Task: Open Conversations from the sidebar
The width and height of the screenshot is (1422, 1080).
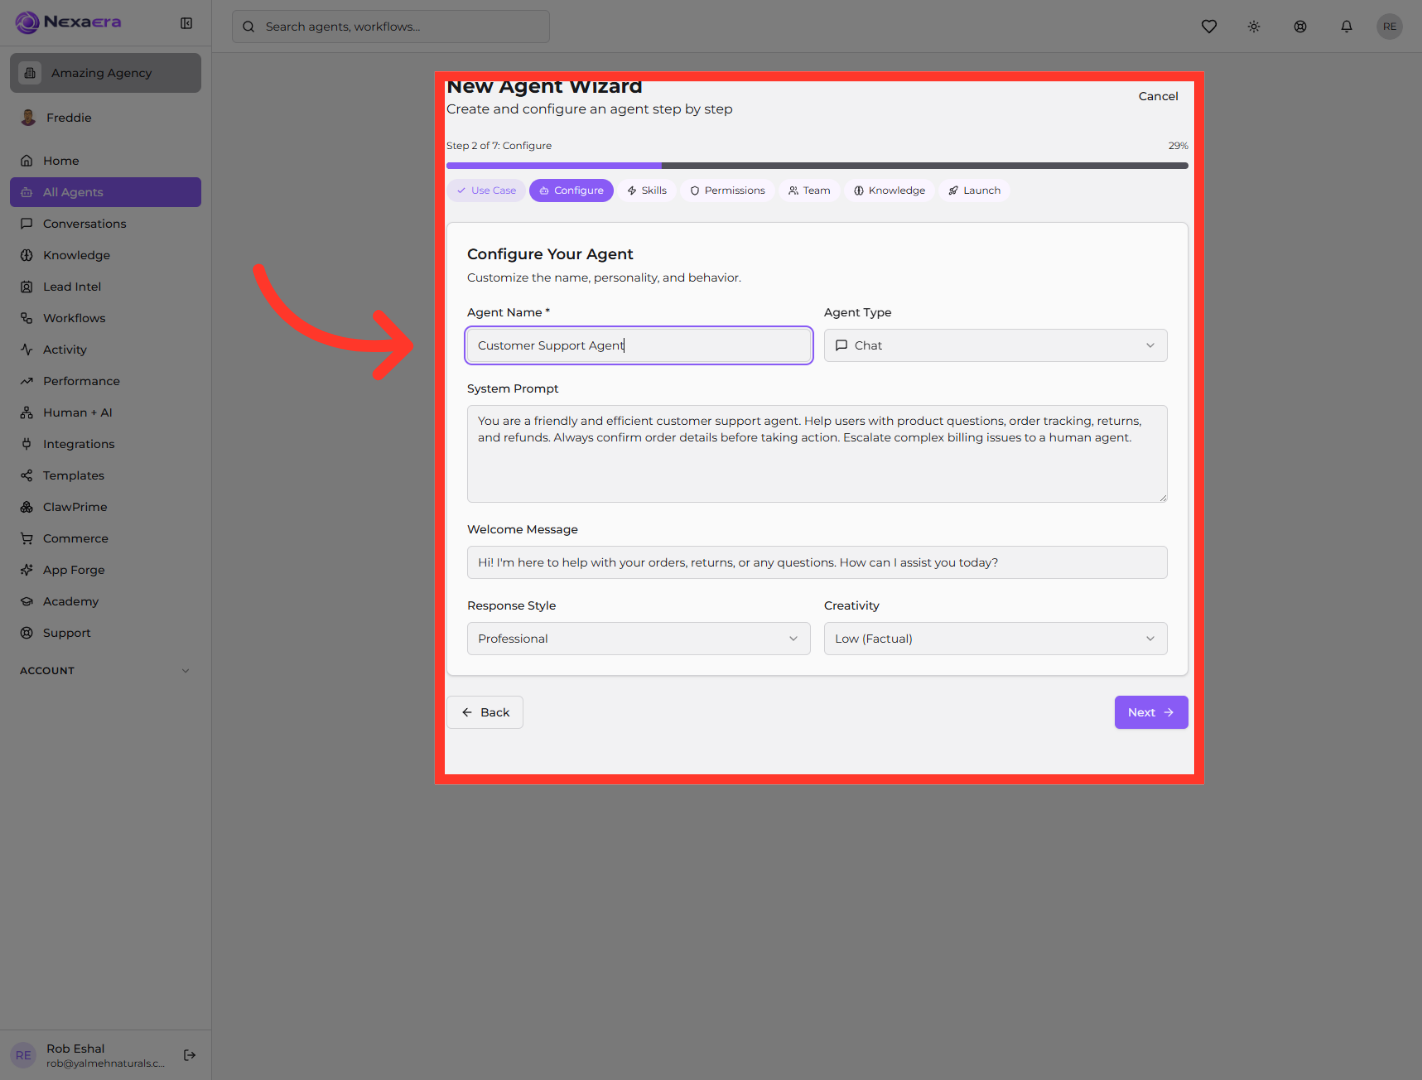Action: click(x=105, y=224)
